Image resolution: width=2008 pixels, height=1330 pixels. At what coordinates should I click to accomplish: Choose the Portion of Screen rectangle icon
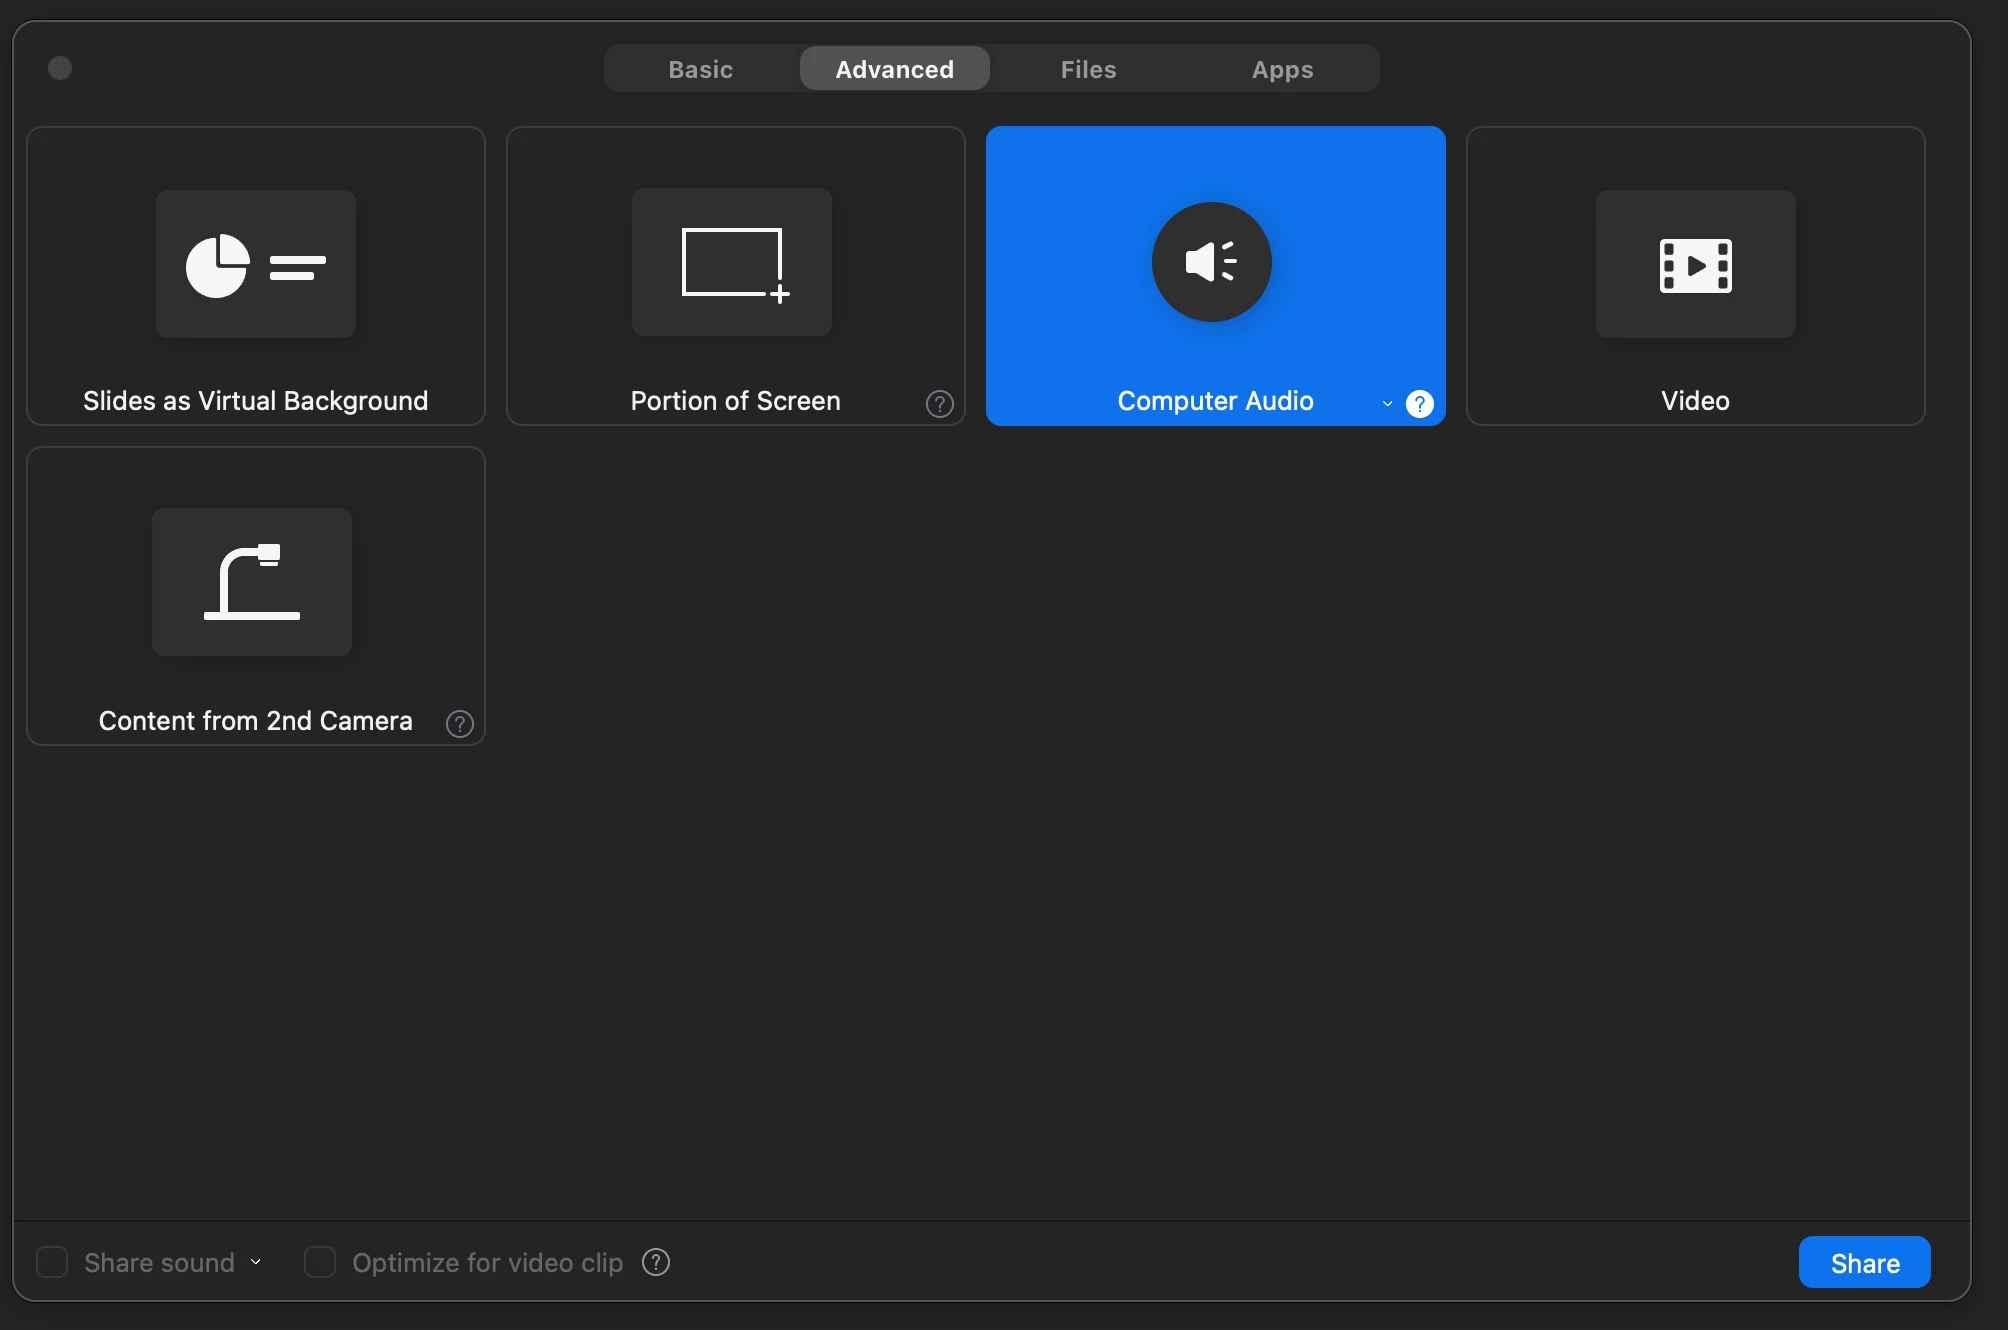point(732,262)
